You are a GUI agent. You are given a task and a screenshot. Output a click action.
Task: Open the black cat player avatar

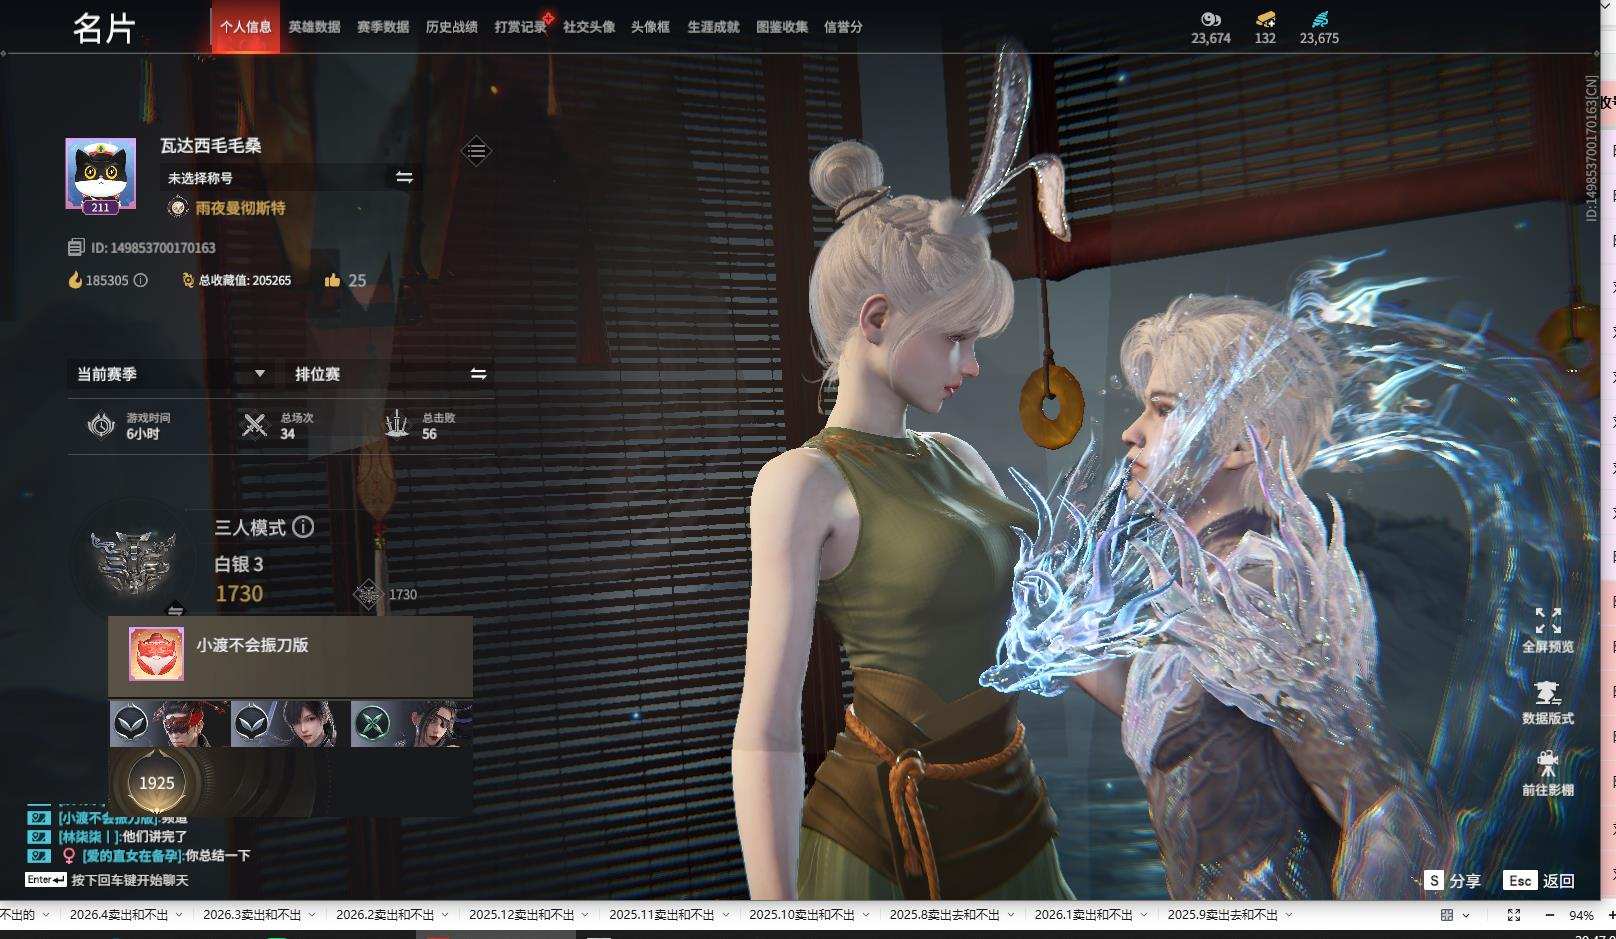tap(100, 174)
